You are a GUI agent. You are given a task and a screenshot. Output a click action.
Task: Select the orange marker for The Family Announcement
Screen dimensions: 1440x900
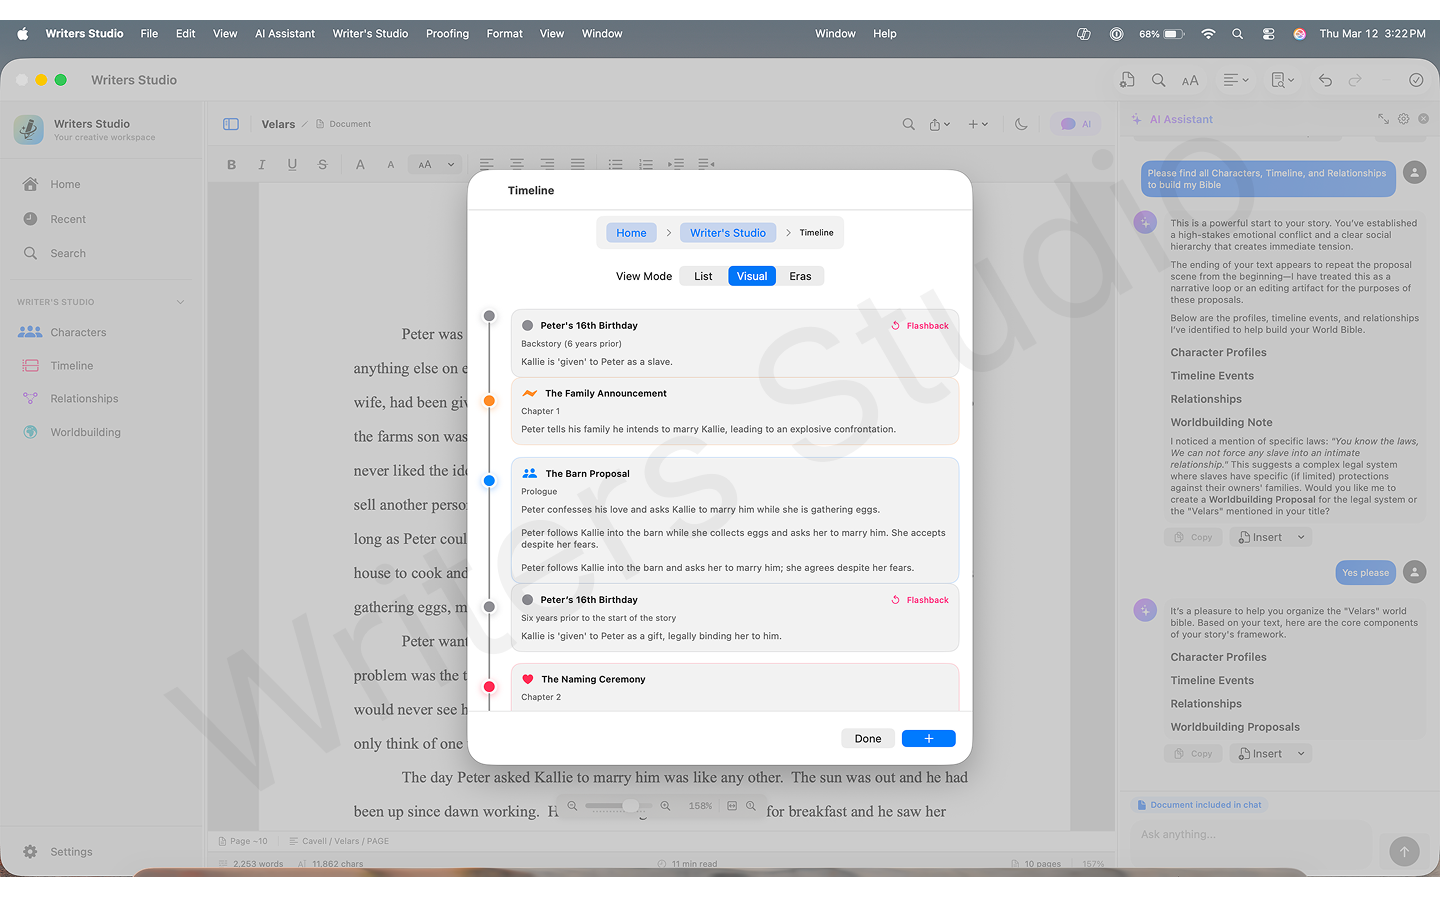[x=489, y=401]
